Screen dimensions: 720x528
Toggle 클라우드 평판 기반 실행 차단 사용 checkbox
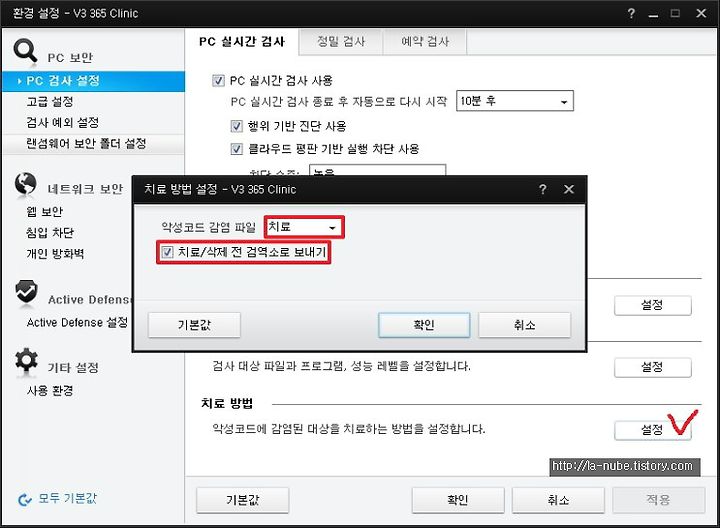(236, 149)
